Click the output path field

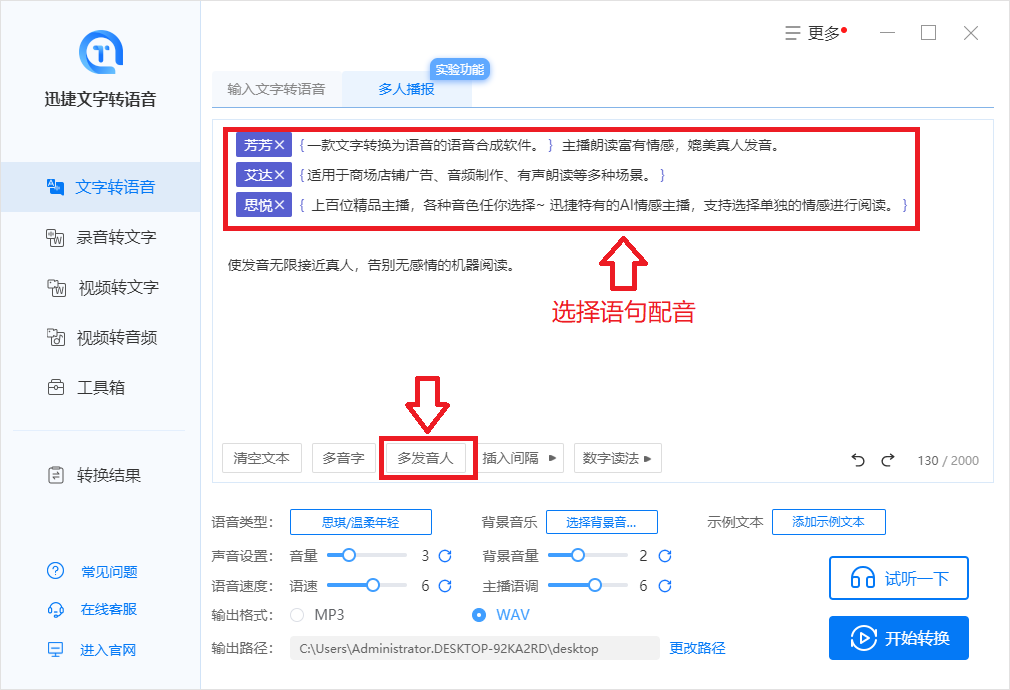475,648
